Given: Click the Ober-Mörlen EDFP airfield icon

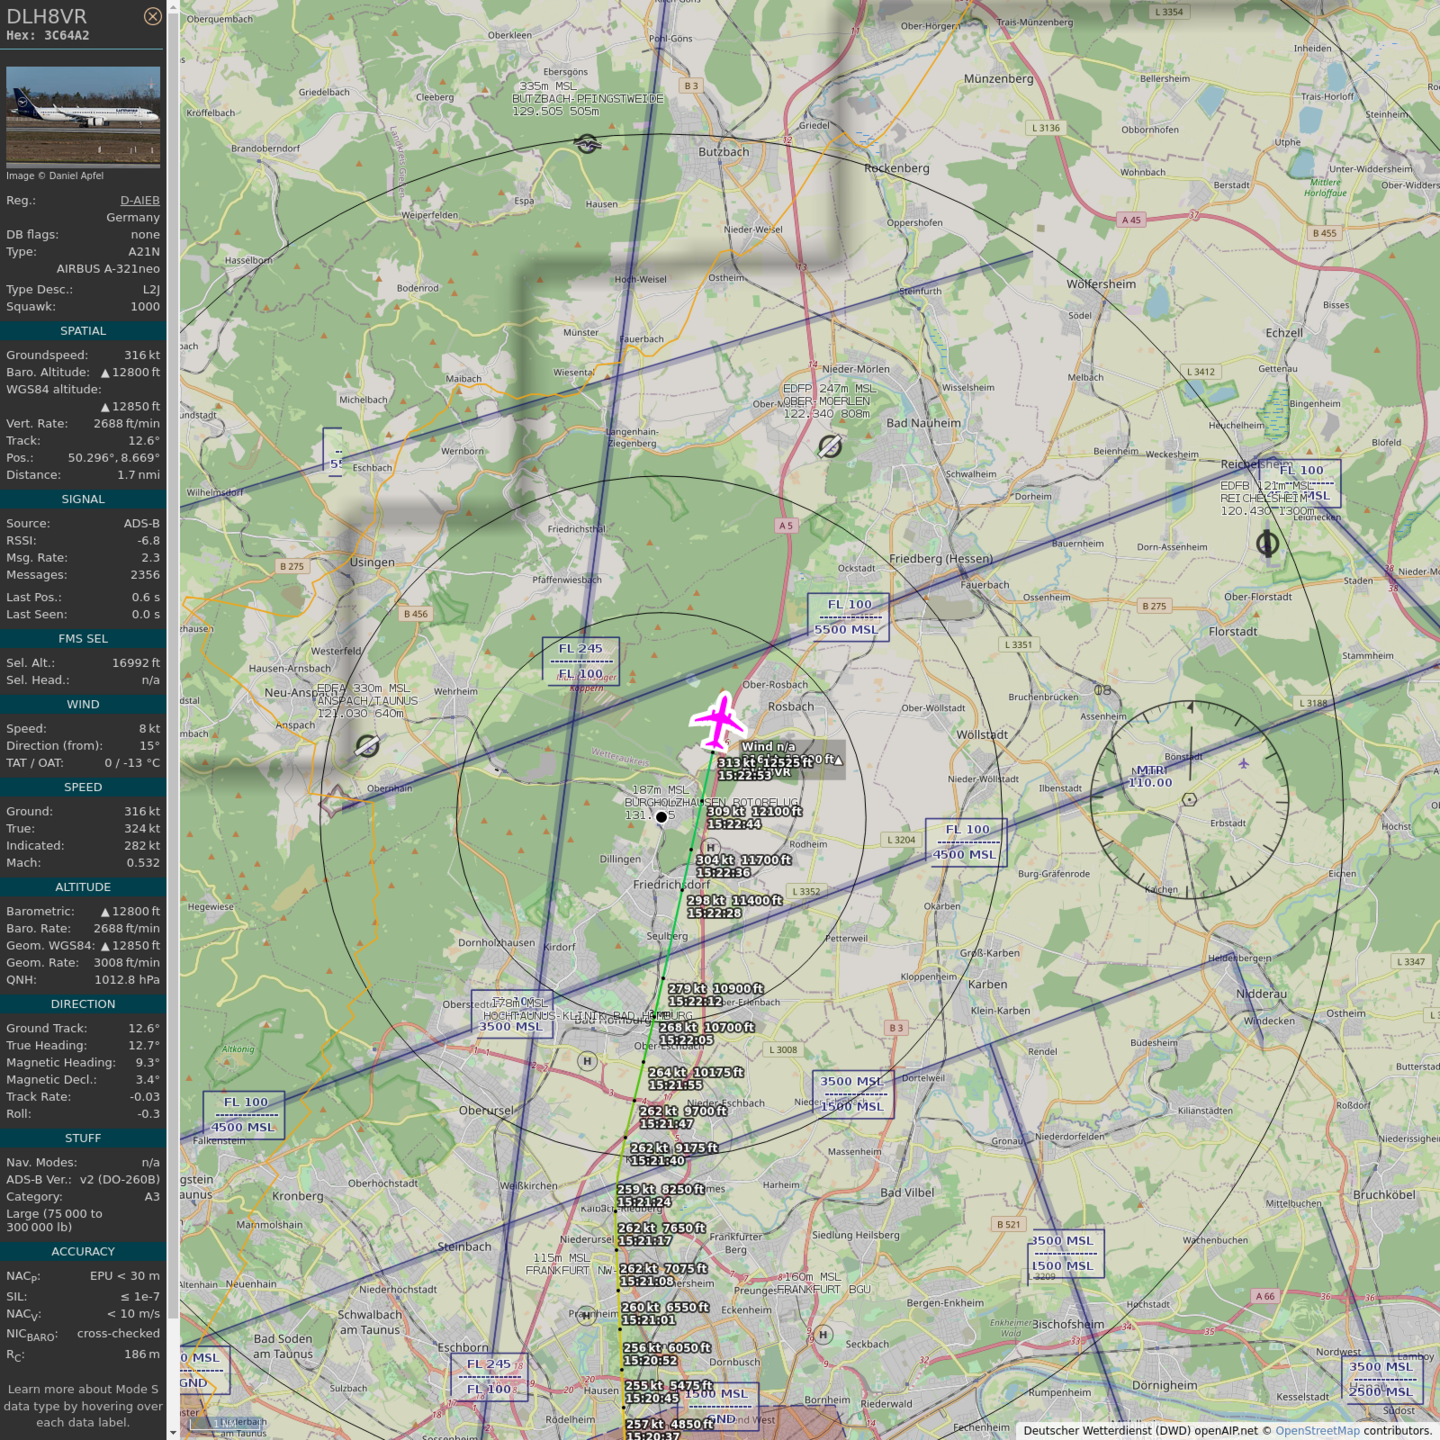Looking at the screenshot, I should (830, 446).
